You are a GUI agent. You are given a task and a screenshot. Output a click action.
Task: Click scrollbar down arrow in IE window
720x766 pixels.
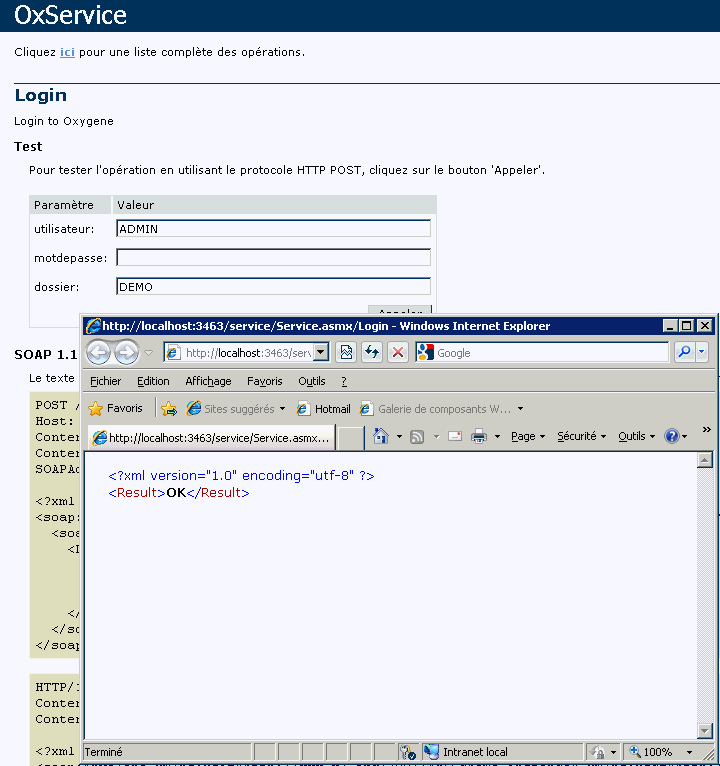pyautogui.click(x=704, y=731)
